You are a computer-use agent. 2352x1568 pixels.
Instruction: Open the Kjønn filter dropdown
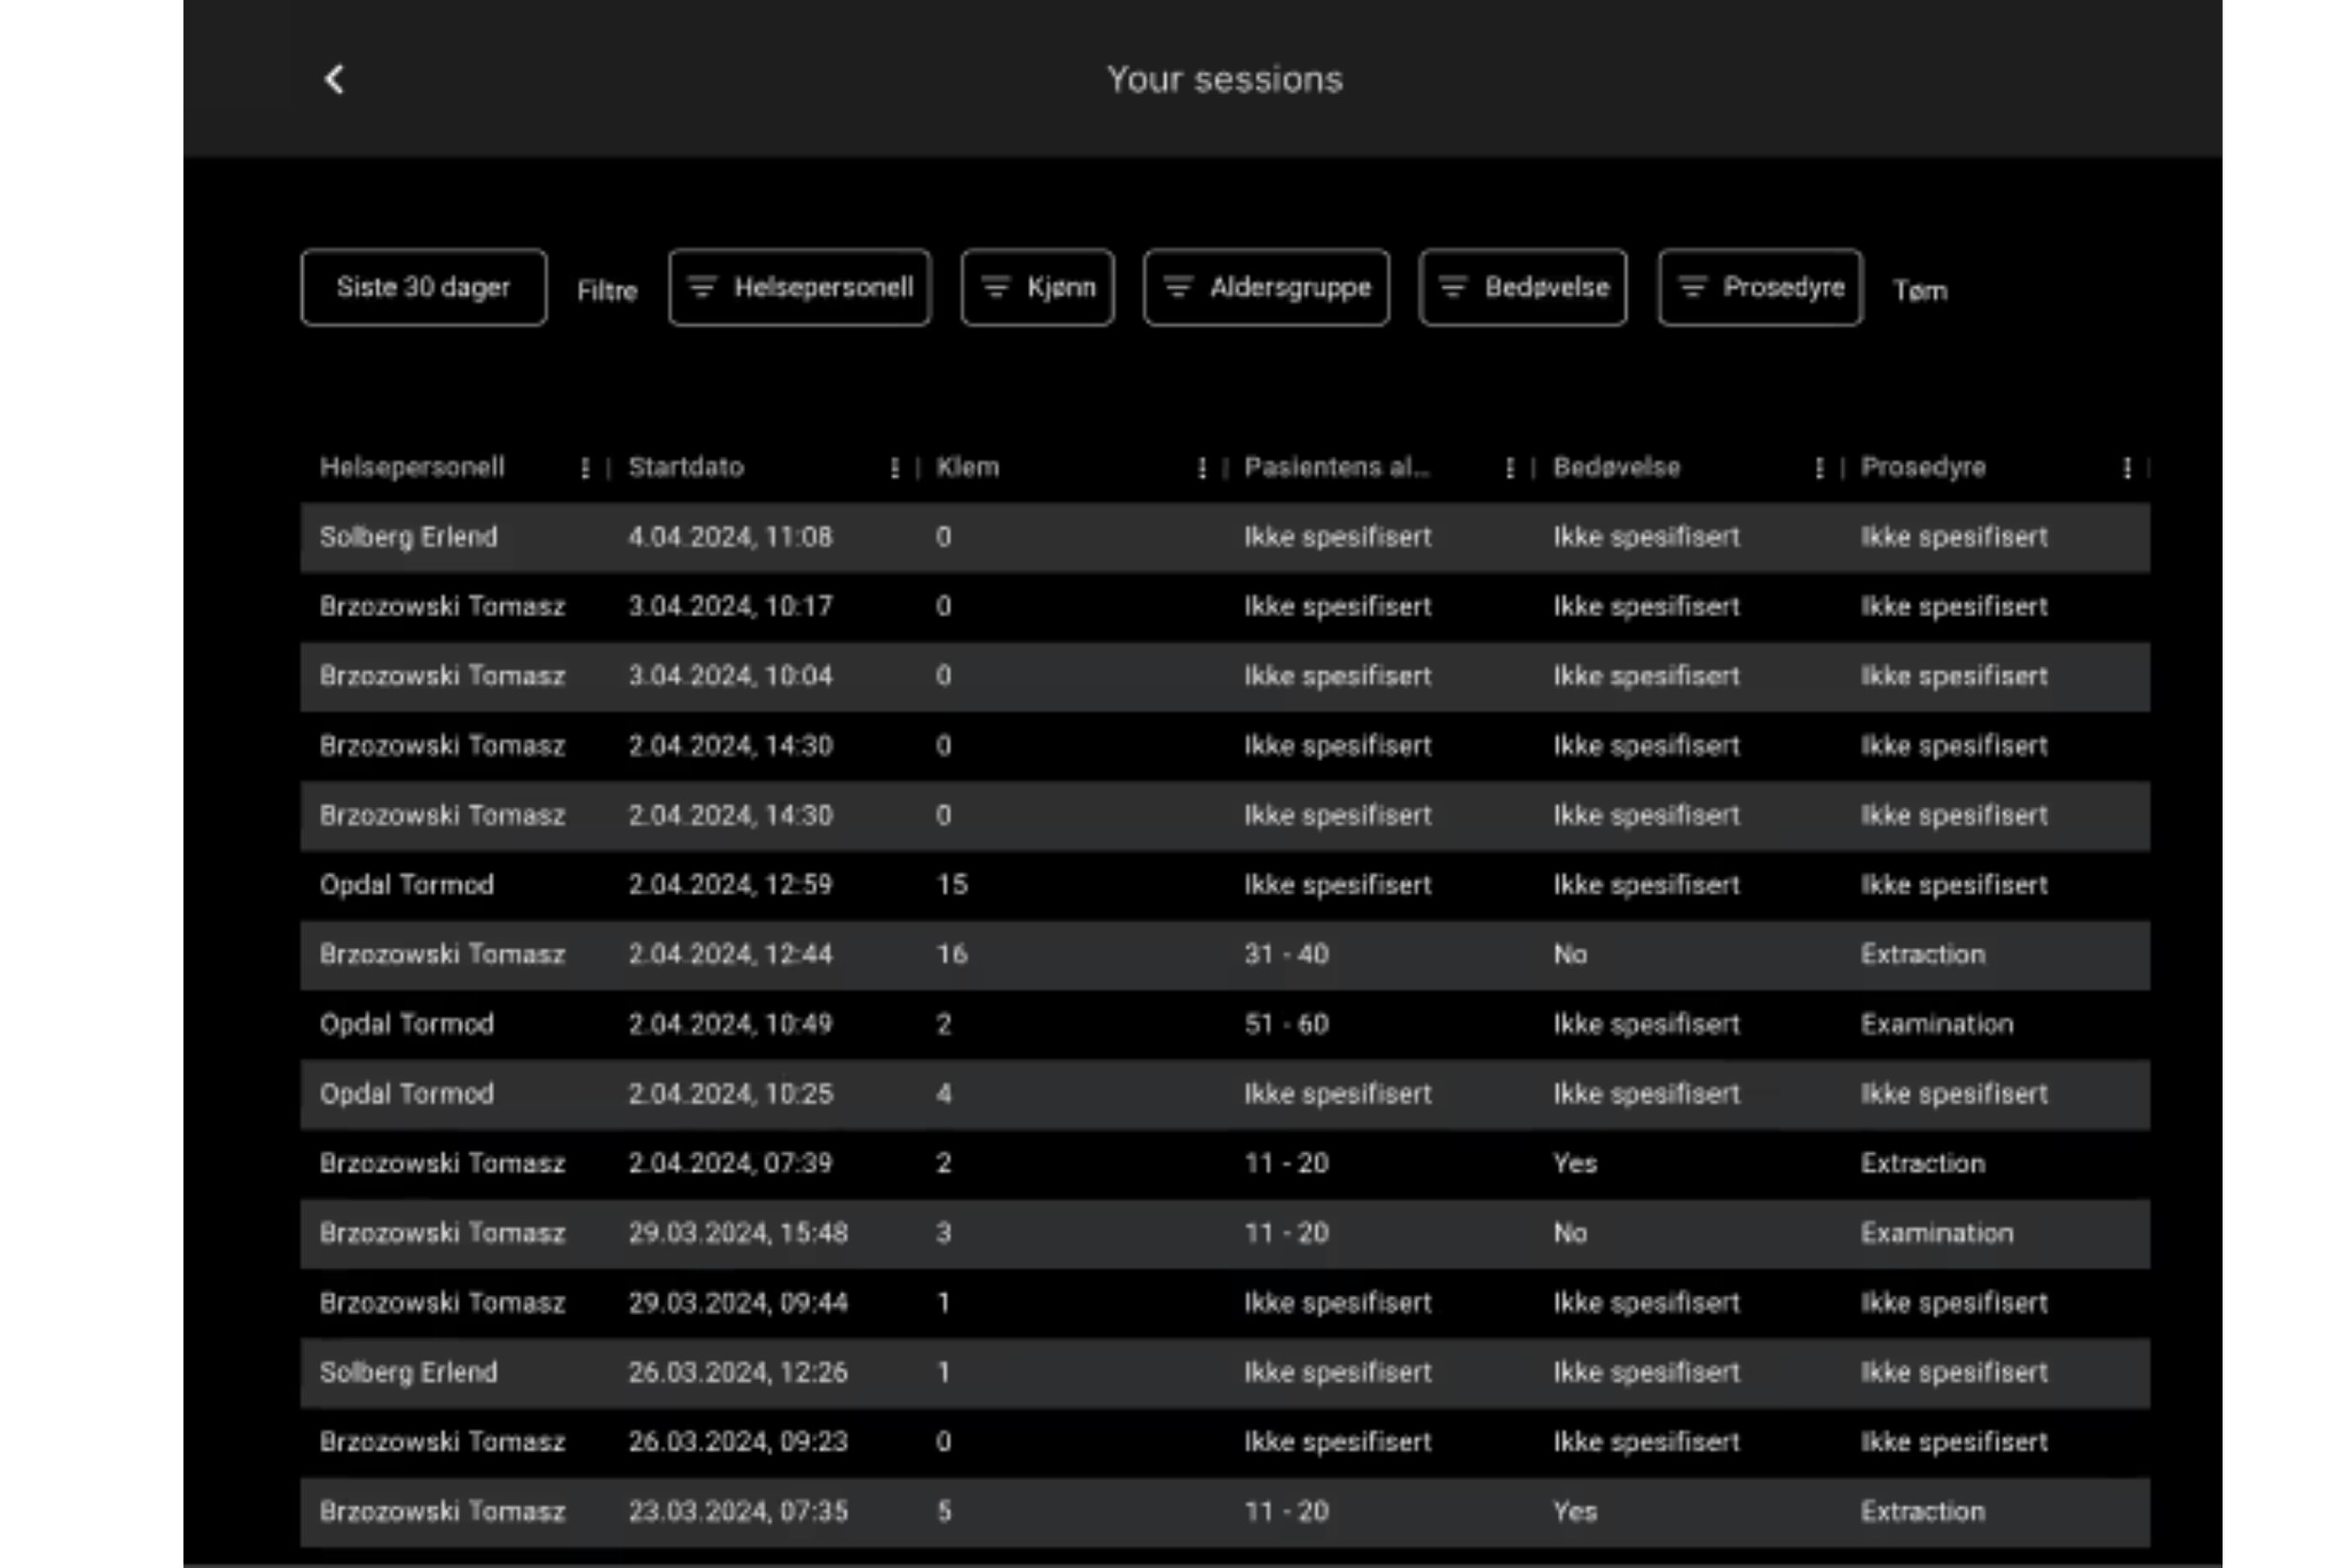pyautogui.click(x=1037, y=288)
